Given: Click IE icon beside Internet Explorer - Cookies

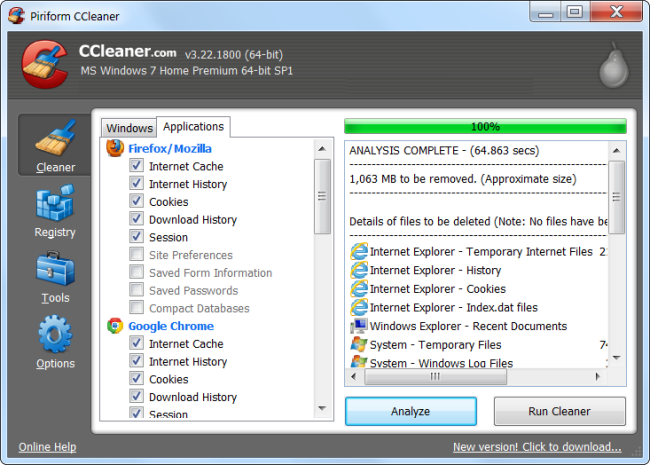Looking at the screenshot, I should pos(359,288).
